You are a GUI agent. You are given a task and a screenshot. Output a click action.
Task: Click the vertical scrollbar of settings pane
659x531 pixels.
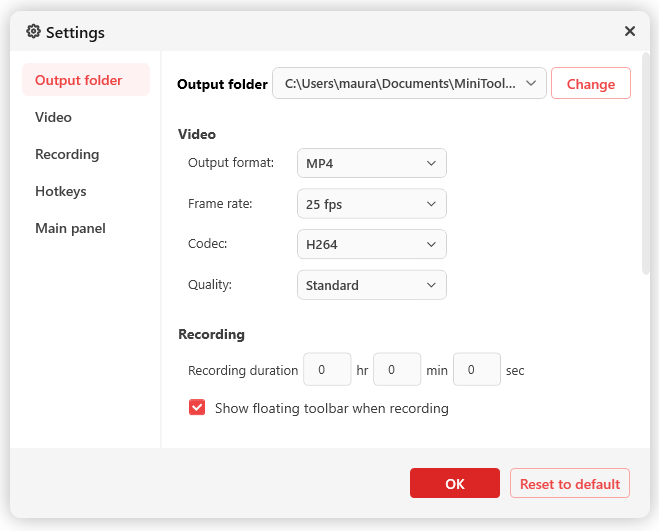point(646,164)
